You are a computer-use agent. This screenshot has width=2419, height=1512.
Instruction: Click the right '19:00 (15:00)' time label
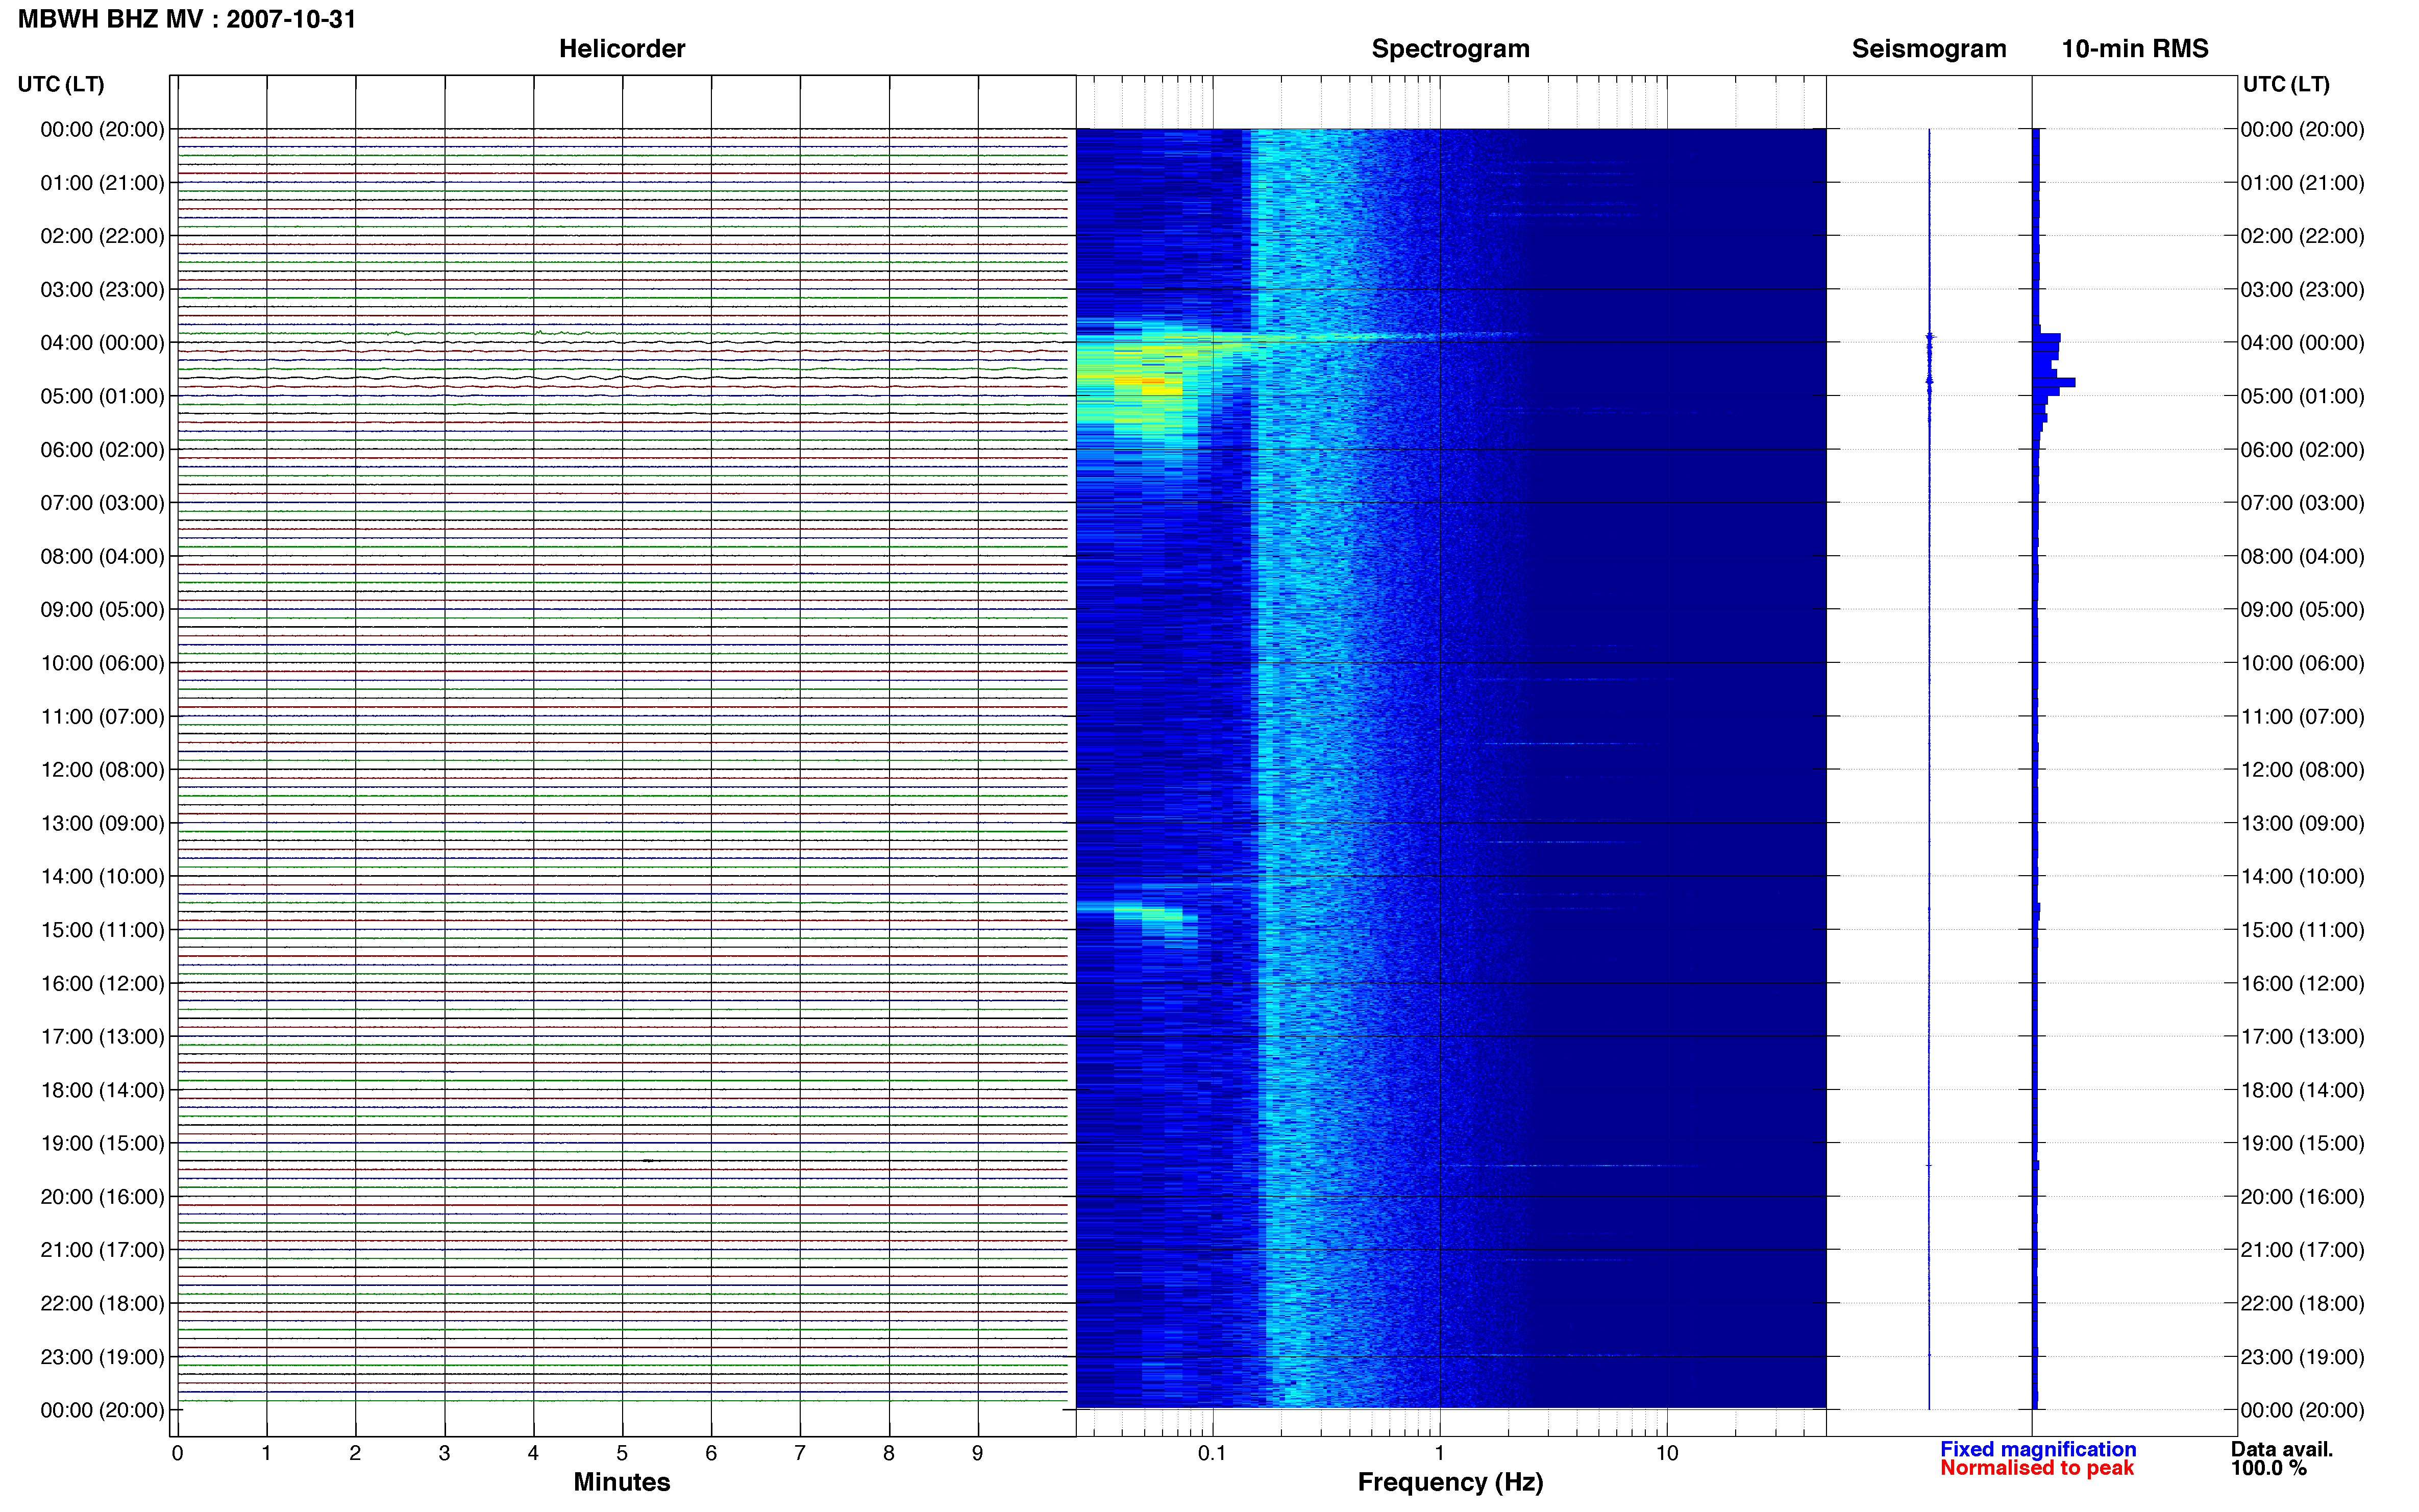[2302, 1143]
